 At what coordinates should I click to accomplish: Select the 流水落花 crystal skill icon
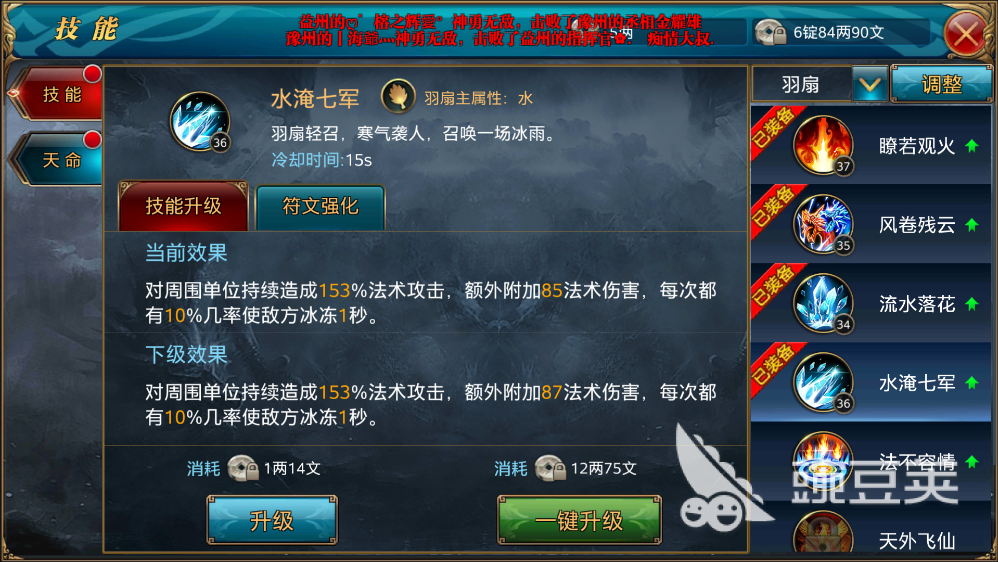pos(823,303)
